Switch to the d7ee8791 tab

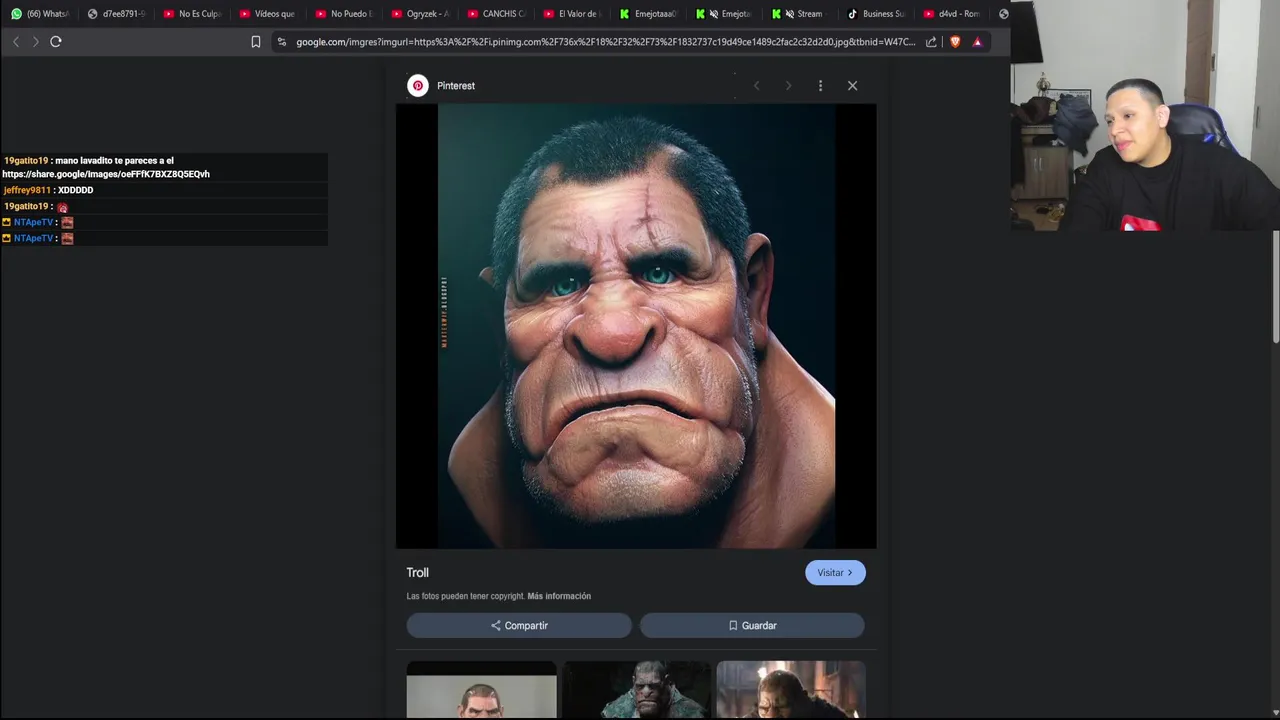[116, 14]
